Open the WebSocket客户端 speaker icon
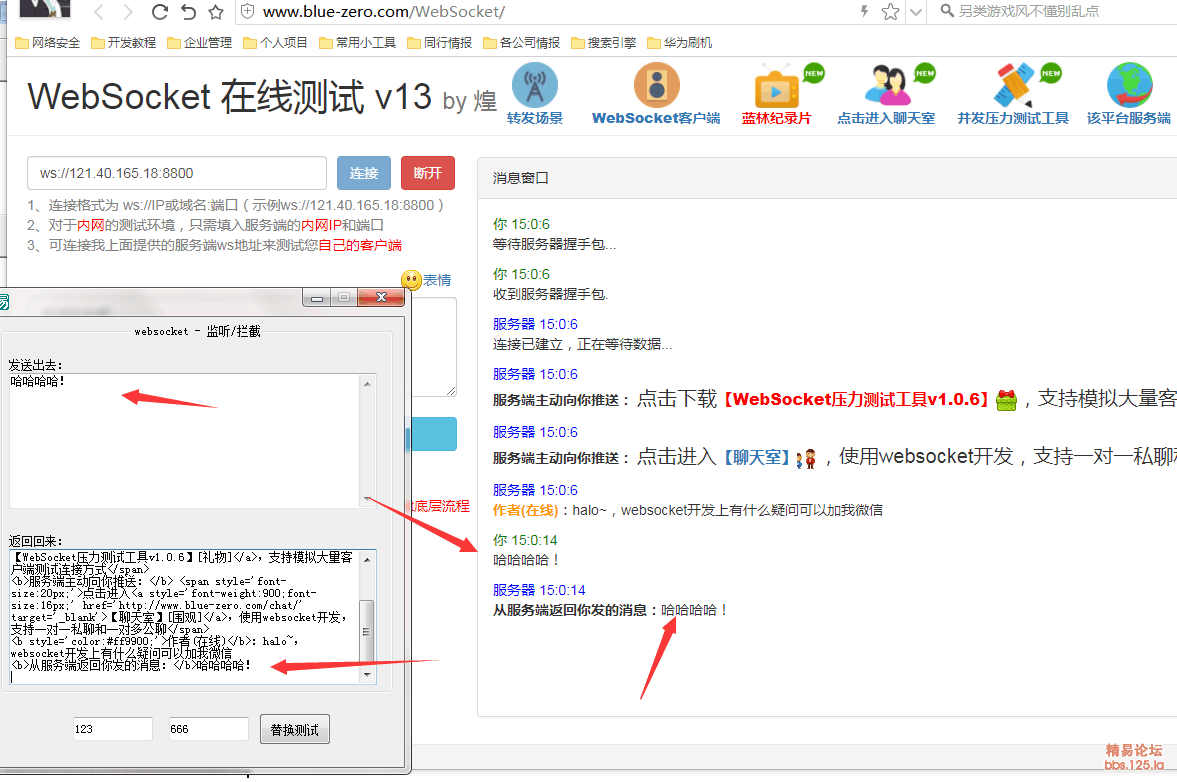This screenshot has height=782, width=1177. (656, 85)
